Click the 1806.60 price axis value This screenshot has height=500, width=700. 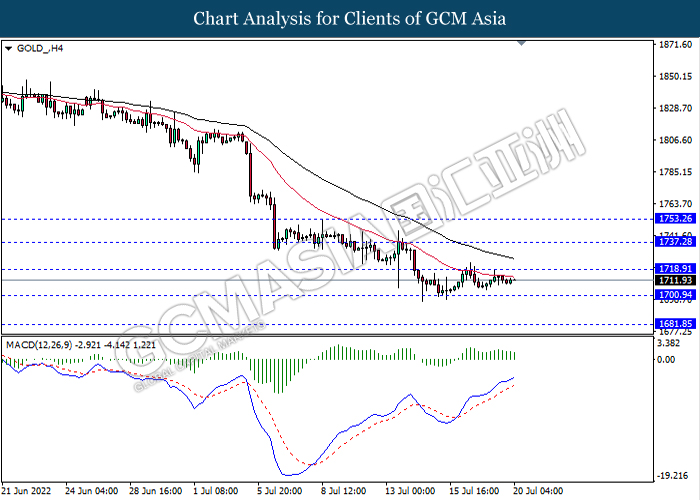coord(675,140)
